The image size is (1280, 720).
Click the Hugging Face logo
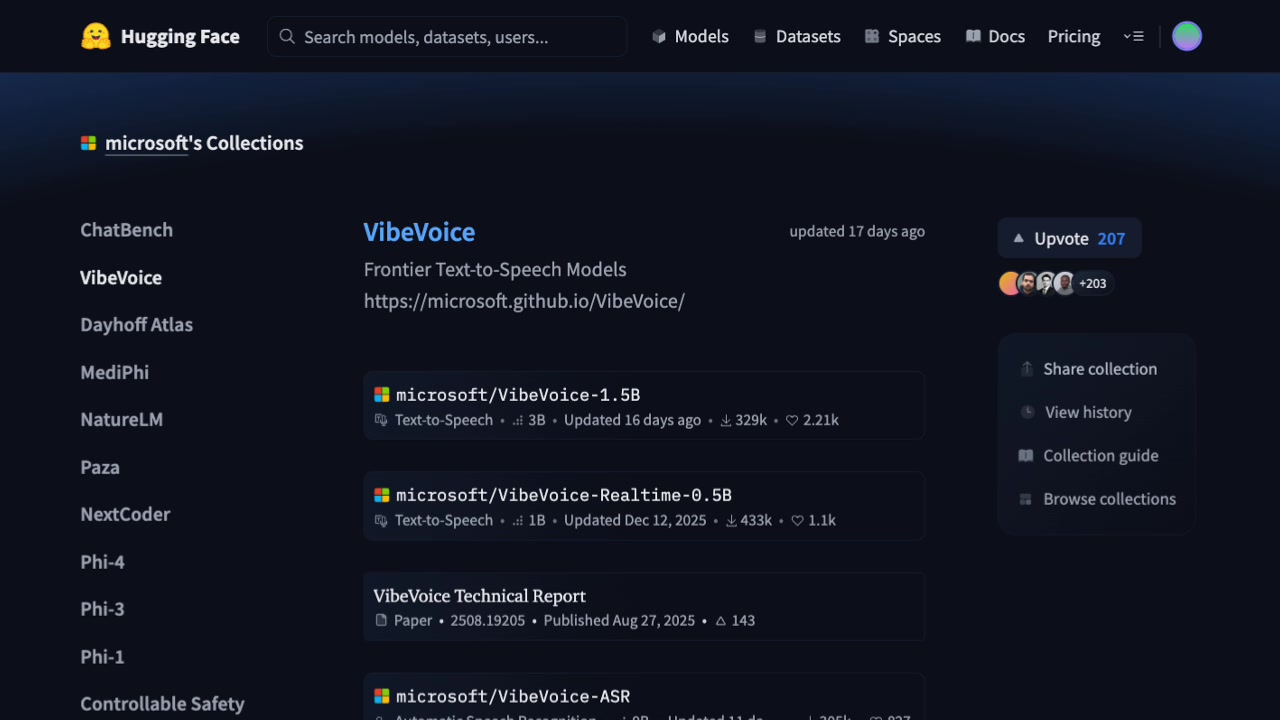click(97, 36)
